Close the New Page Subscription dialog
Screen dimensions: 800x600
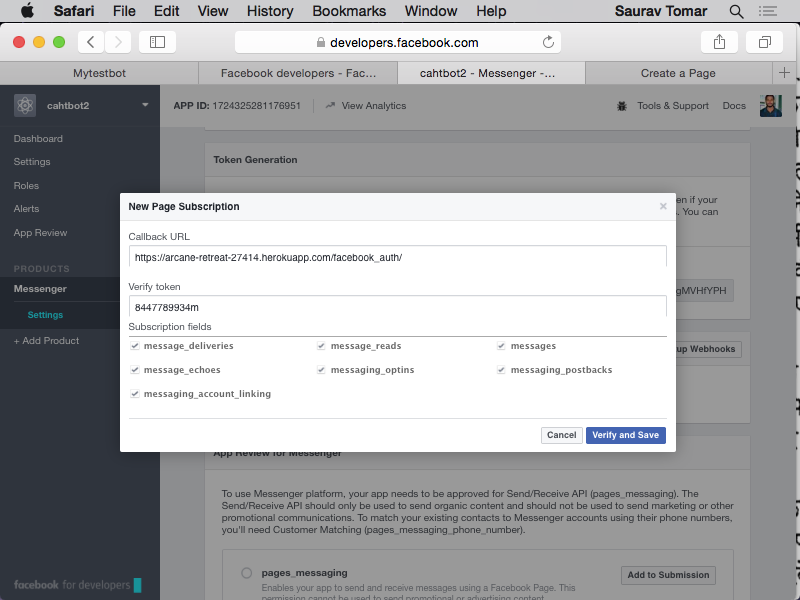pyautogui.click(x=663, y=206)
